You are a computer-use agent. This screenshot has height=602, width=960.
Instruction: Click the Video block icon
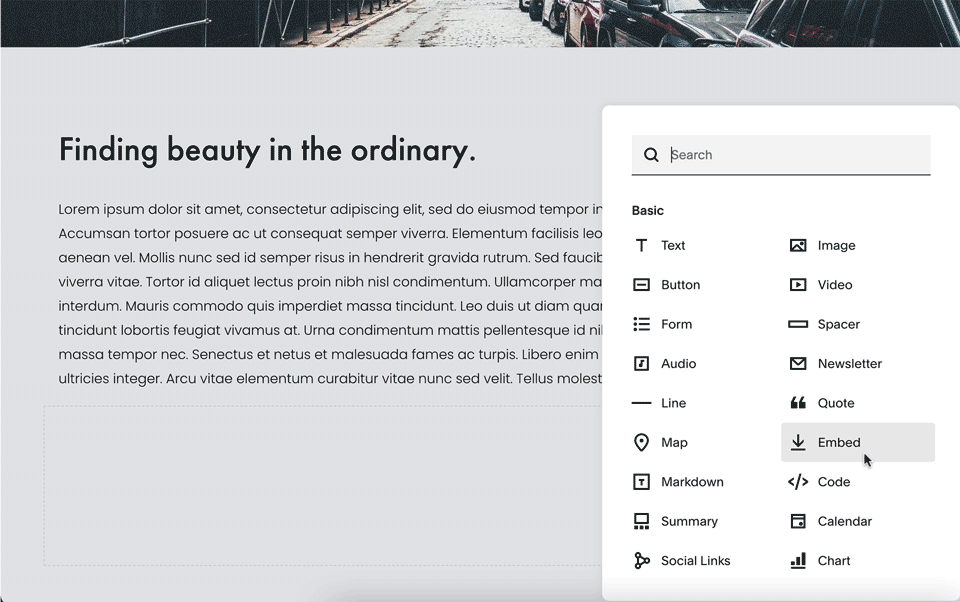(x=798, y=285)
